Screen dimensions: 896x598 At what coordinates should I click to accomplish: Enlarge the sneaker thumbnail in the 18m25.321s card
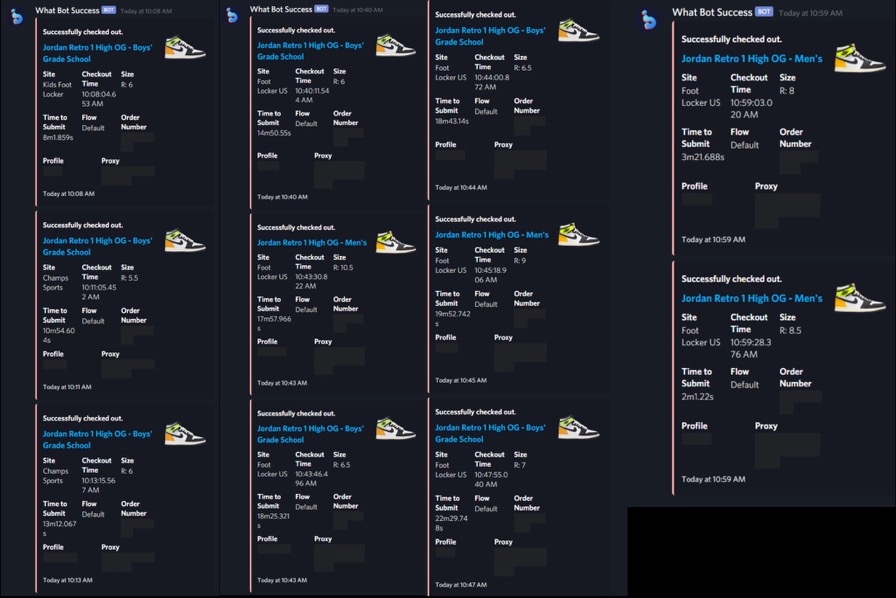[395, 429]
